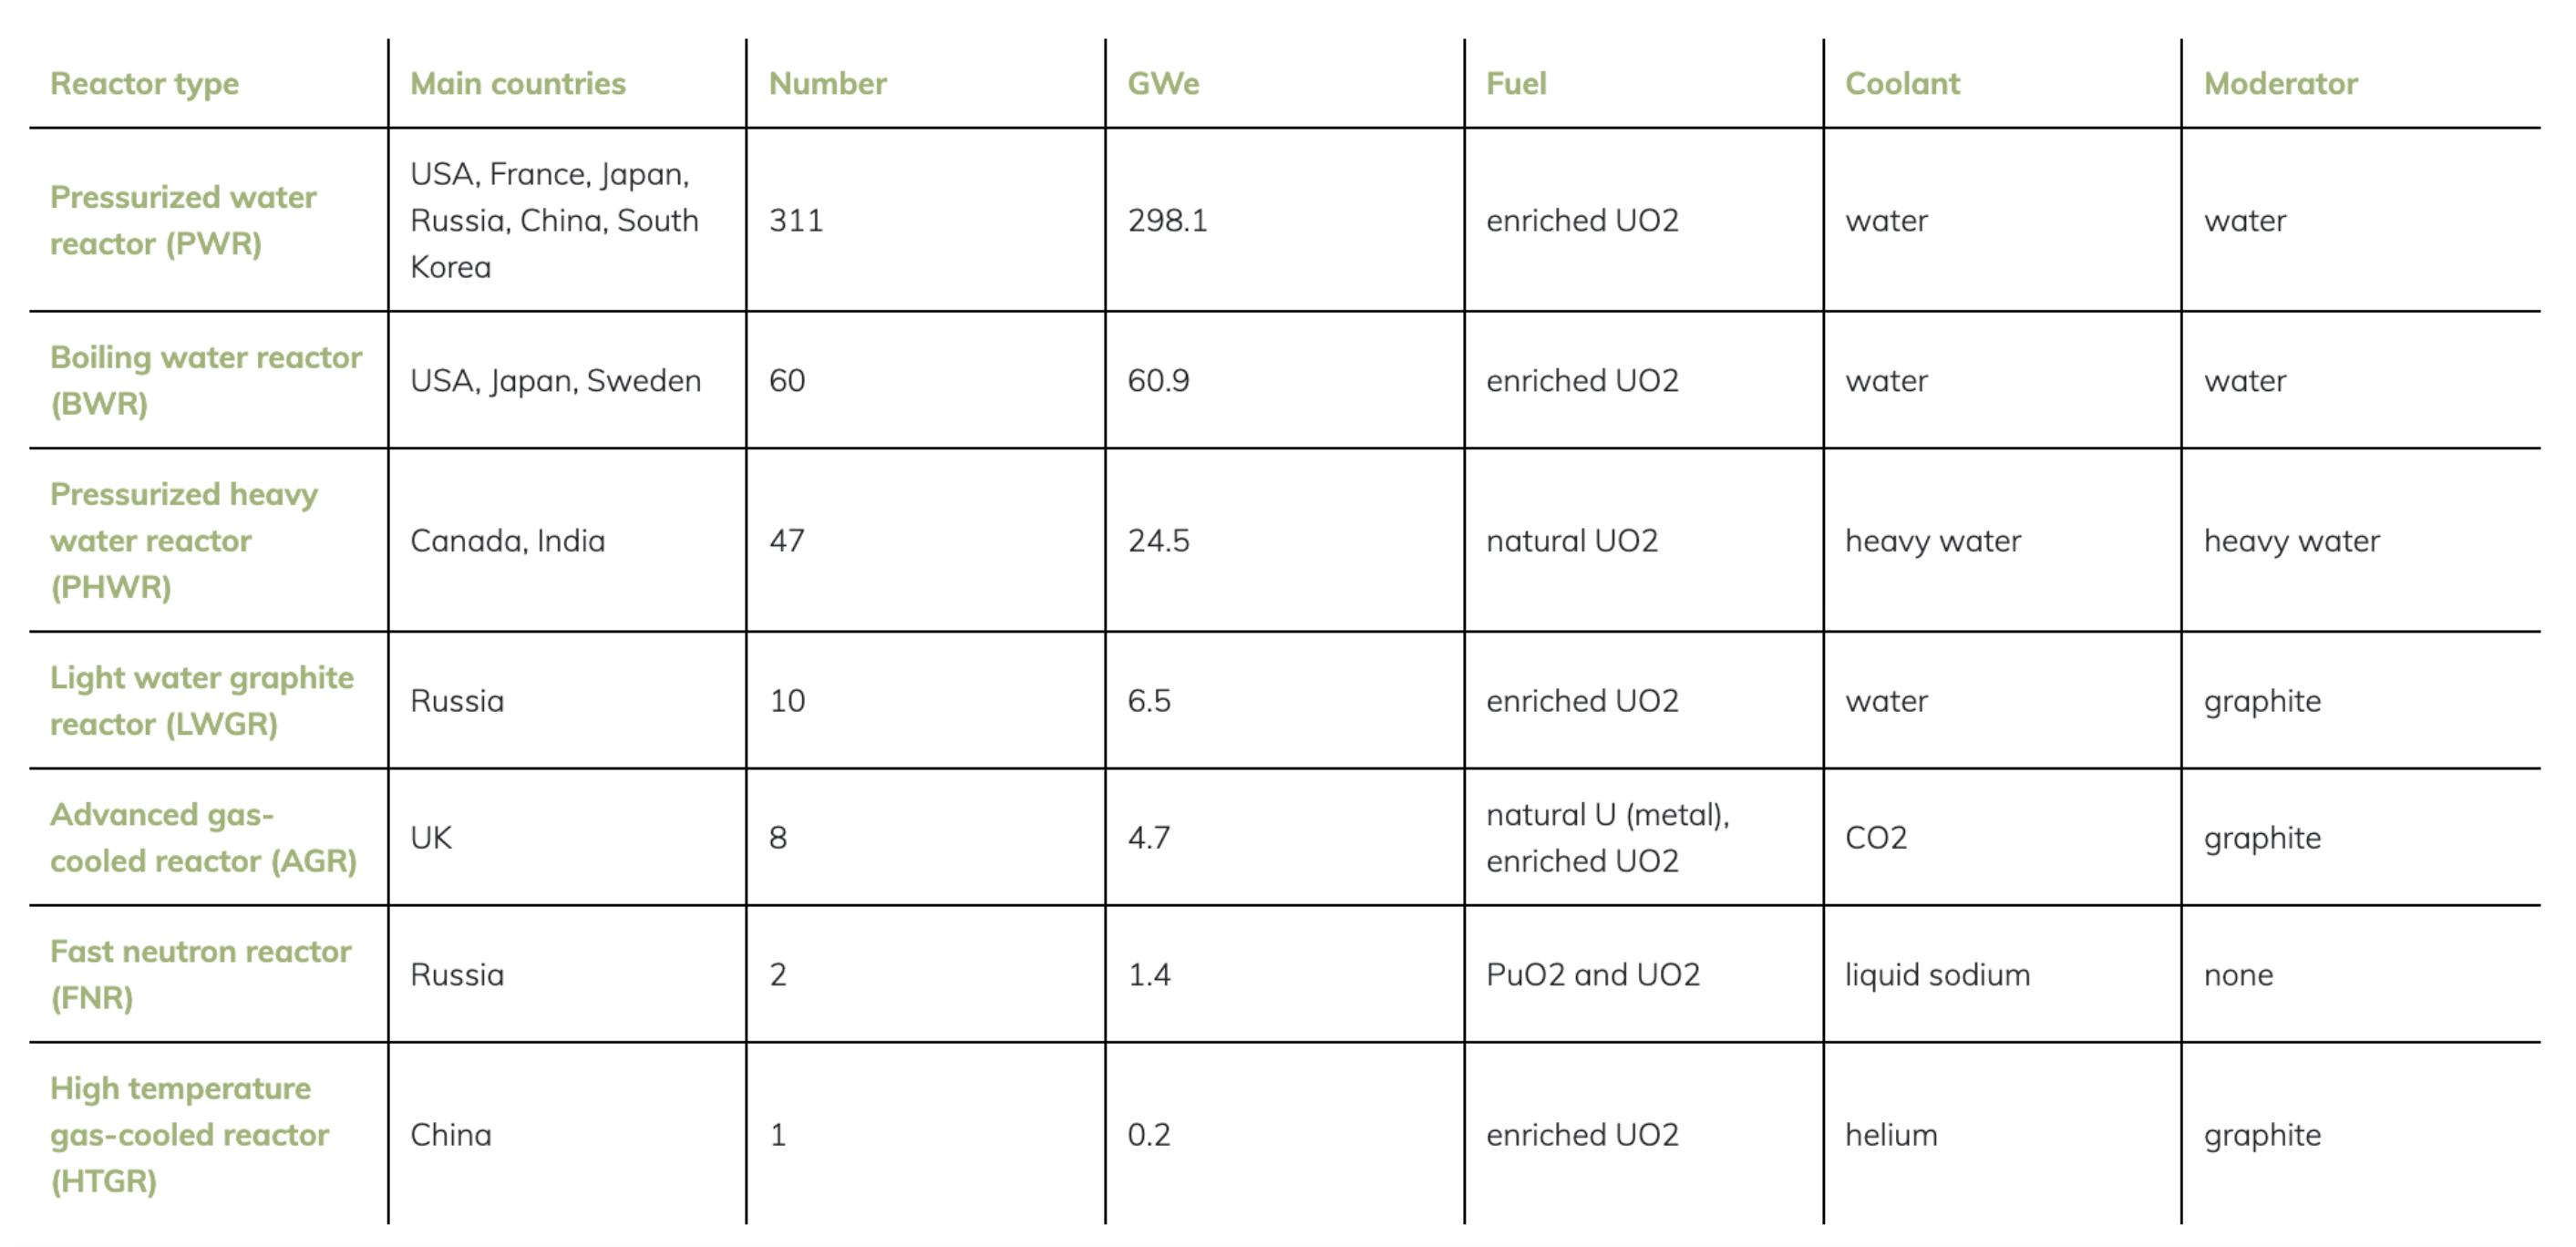The image size is (2576, 1247).
Task: Click the Reactor type column header
Action: [x=145, y=84]
